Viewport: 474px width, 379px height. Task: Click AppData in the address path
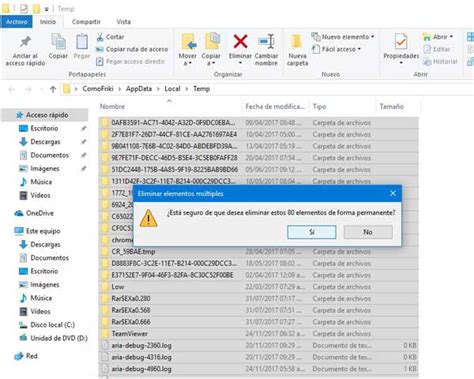click(x=139, y=89)
